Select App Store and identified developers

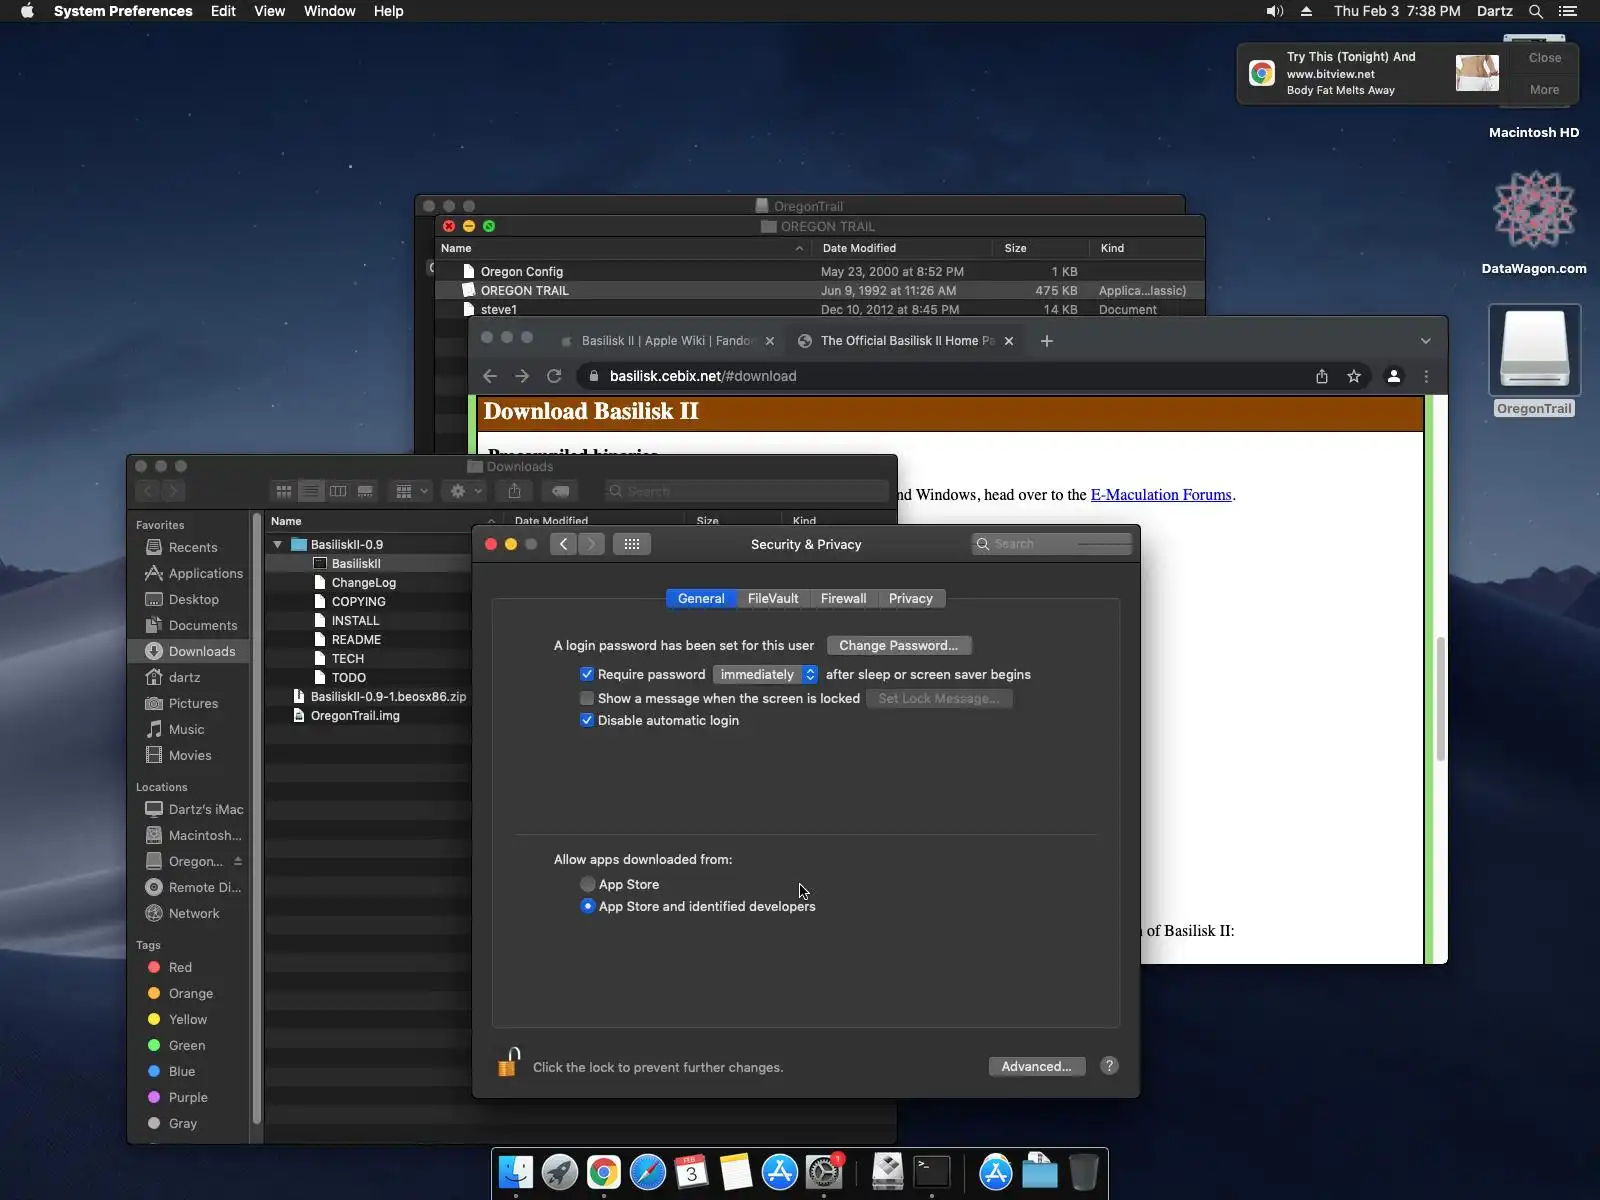click(588, 906)
